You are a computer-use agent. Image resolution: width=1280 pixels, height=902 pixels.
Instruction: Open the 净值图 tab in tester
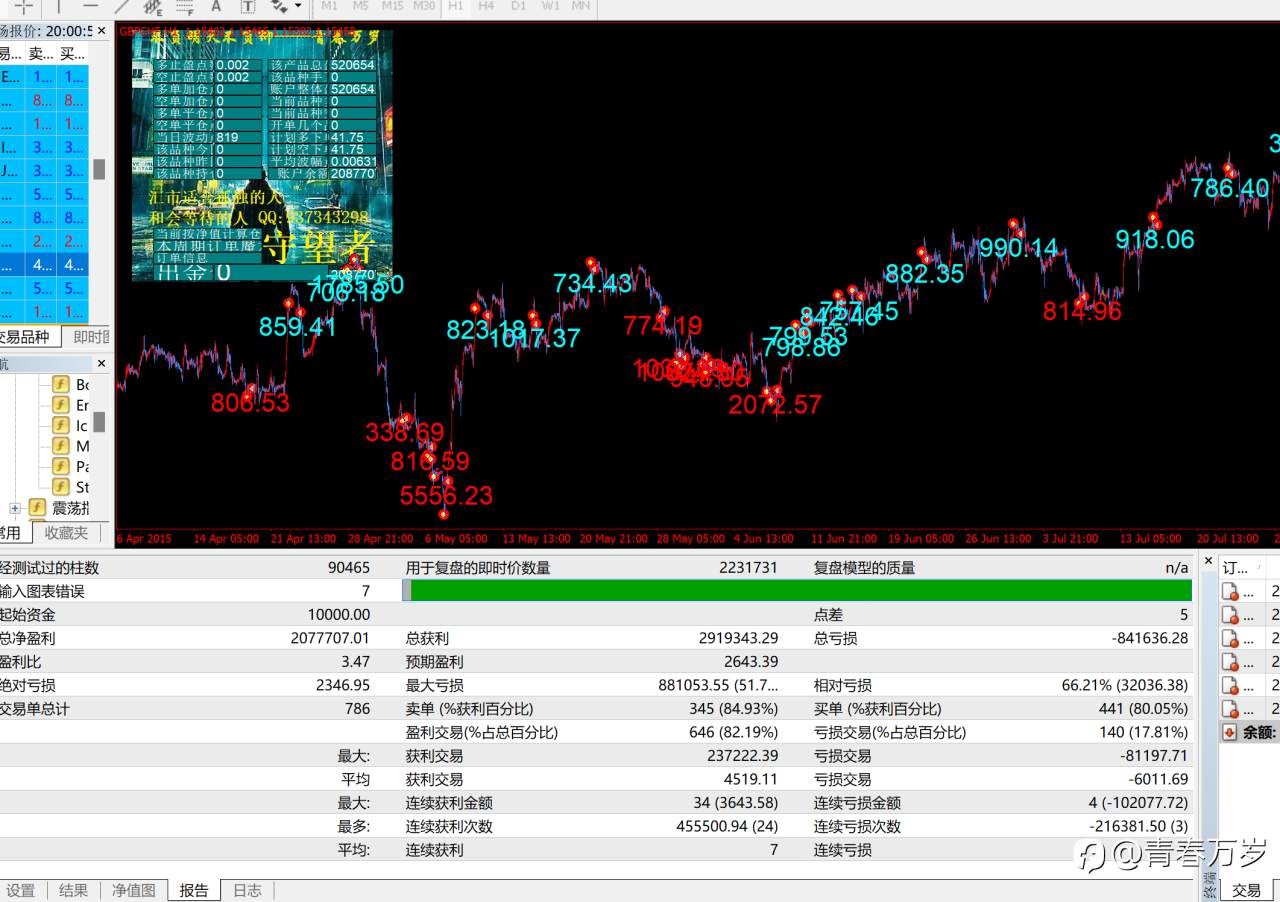pyautogui.click(x=133, y=890)
